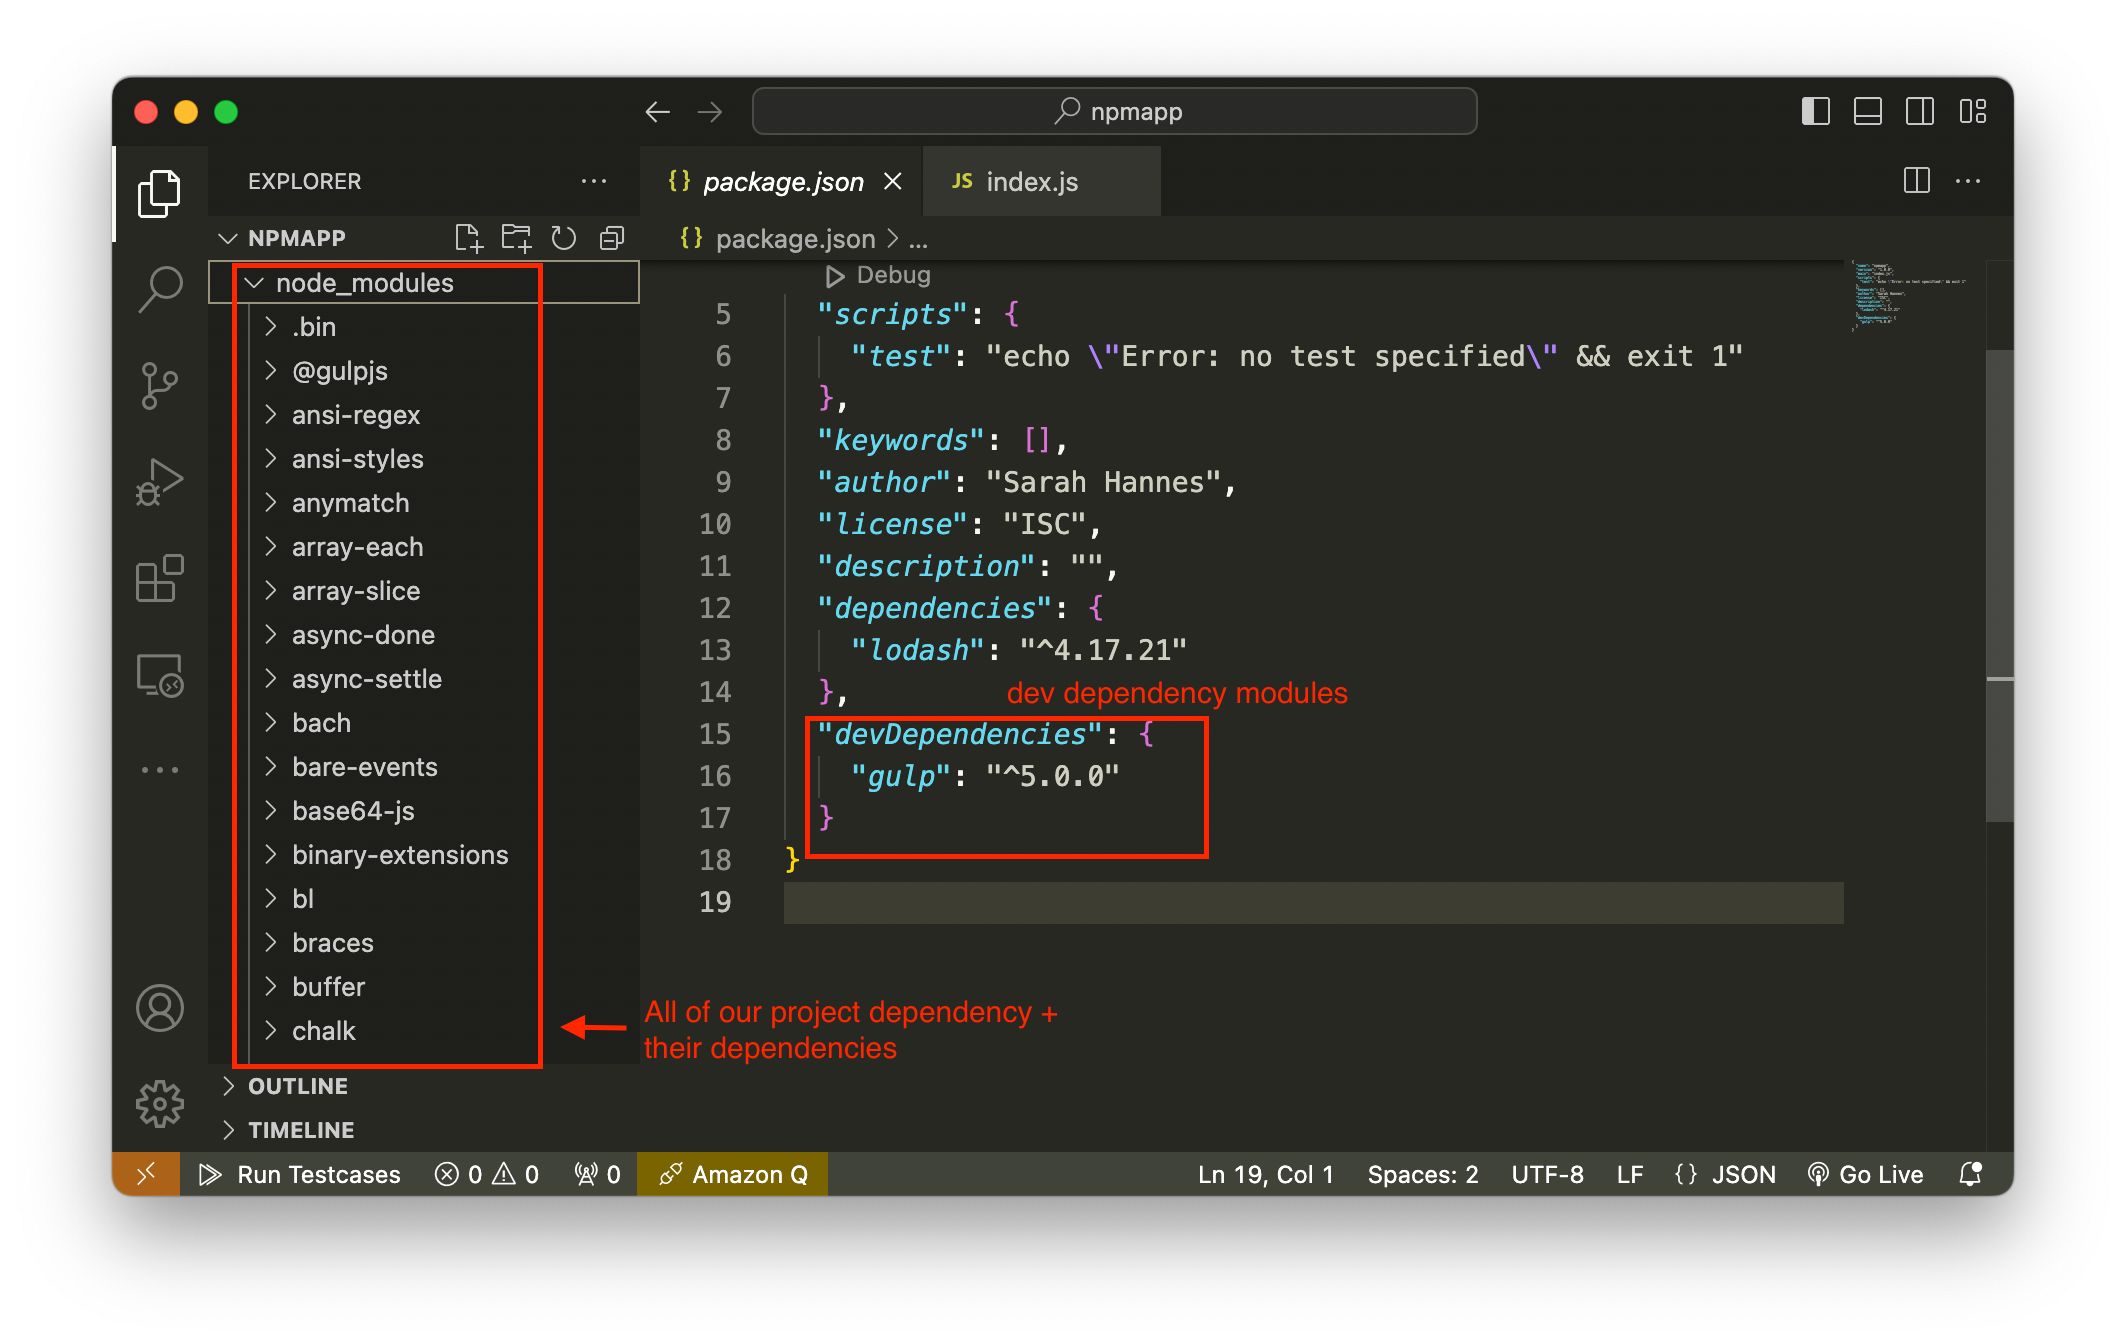Switch to the index.js tab
Image resolution: width=2126 pixels, height=1344 pixels.
tap(1040, 181)
